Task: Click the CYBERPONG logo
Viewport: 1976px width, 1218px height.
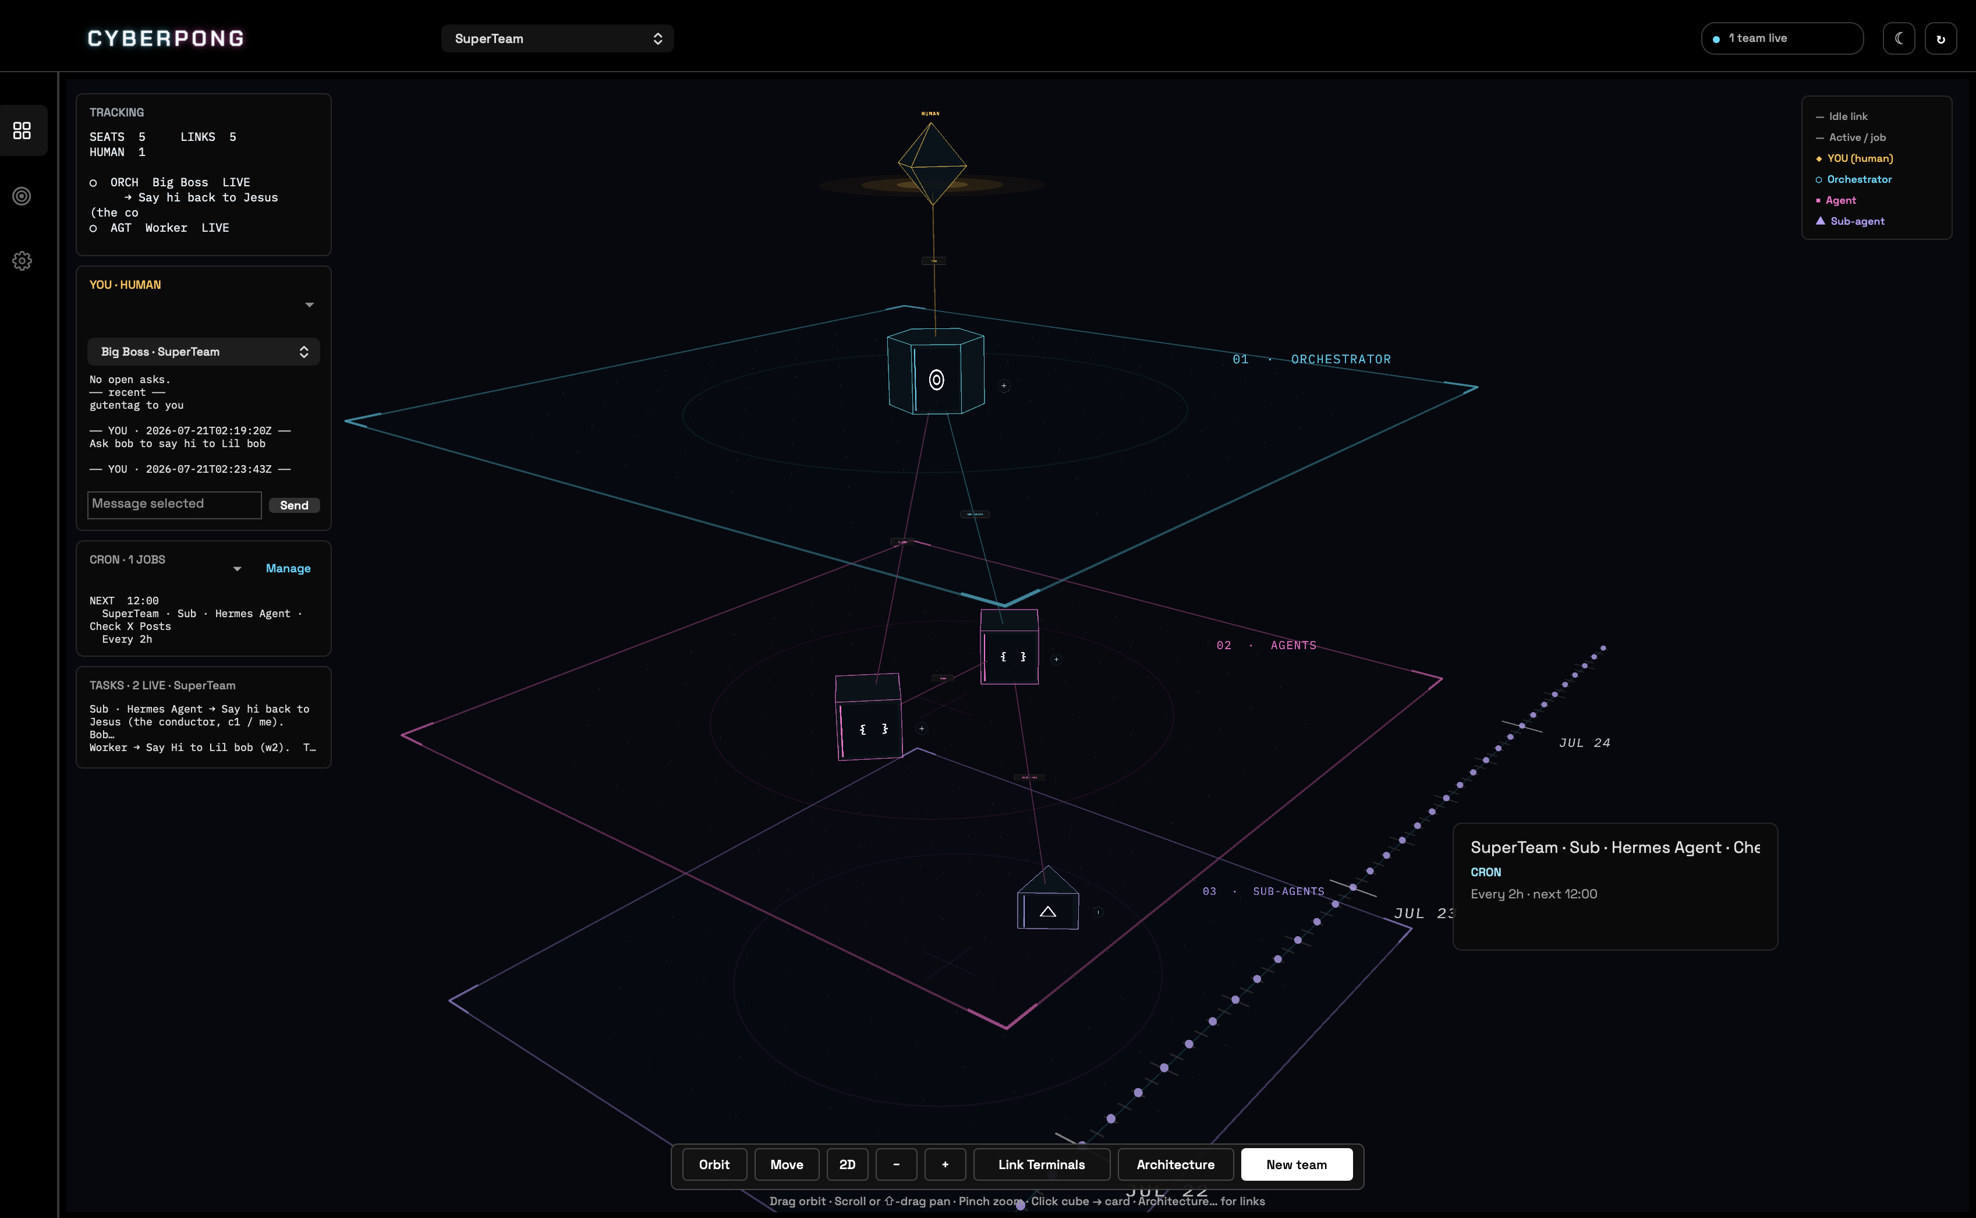Action: coord(166,38)
